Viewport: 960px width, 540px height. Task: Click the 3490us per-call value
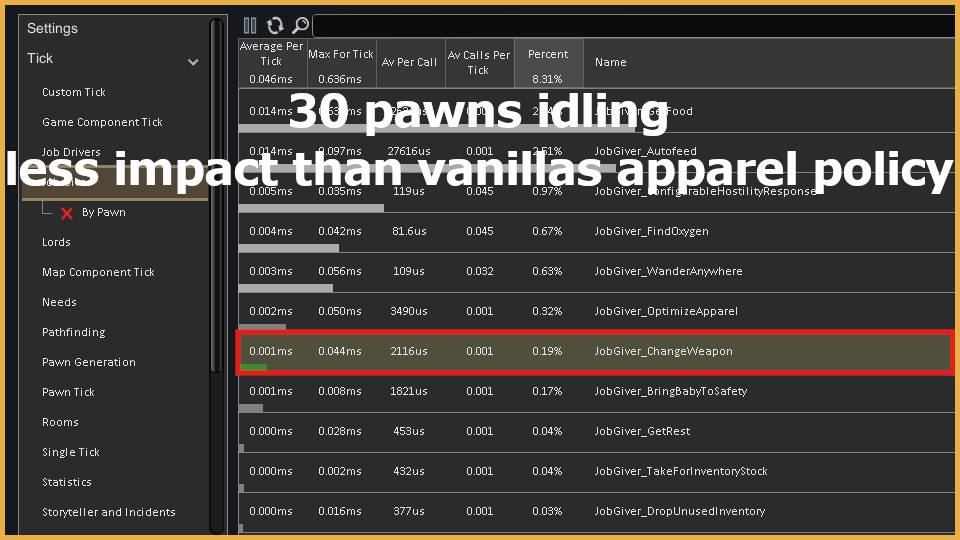[408, 311]
